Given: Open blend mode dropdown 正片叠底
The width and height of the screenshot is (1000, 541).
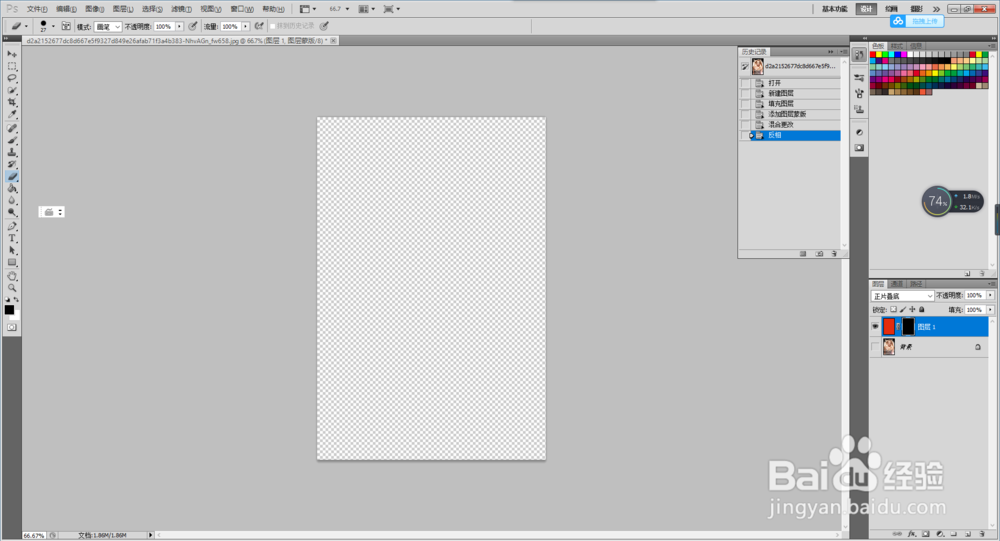Looking at the screenshot, I should (x=902, y=296).
